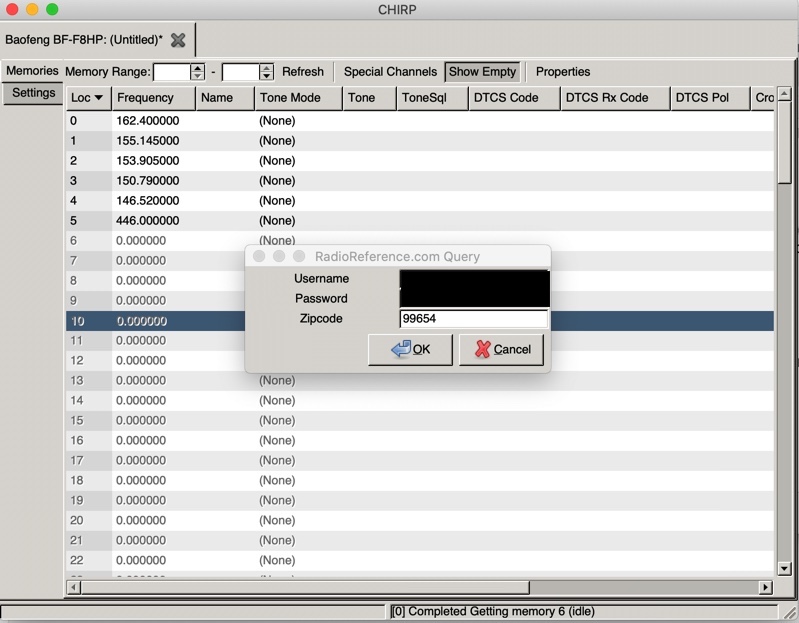
Task: Click the Memory Range end field
Action: (241, 72)
